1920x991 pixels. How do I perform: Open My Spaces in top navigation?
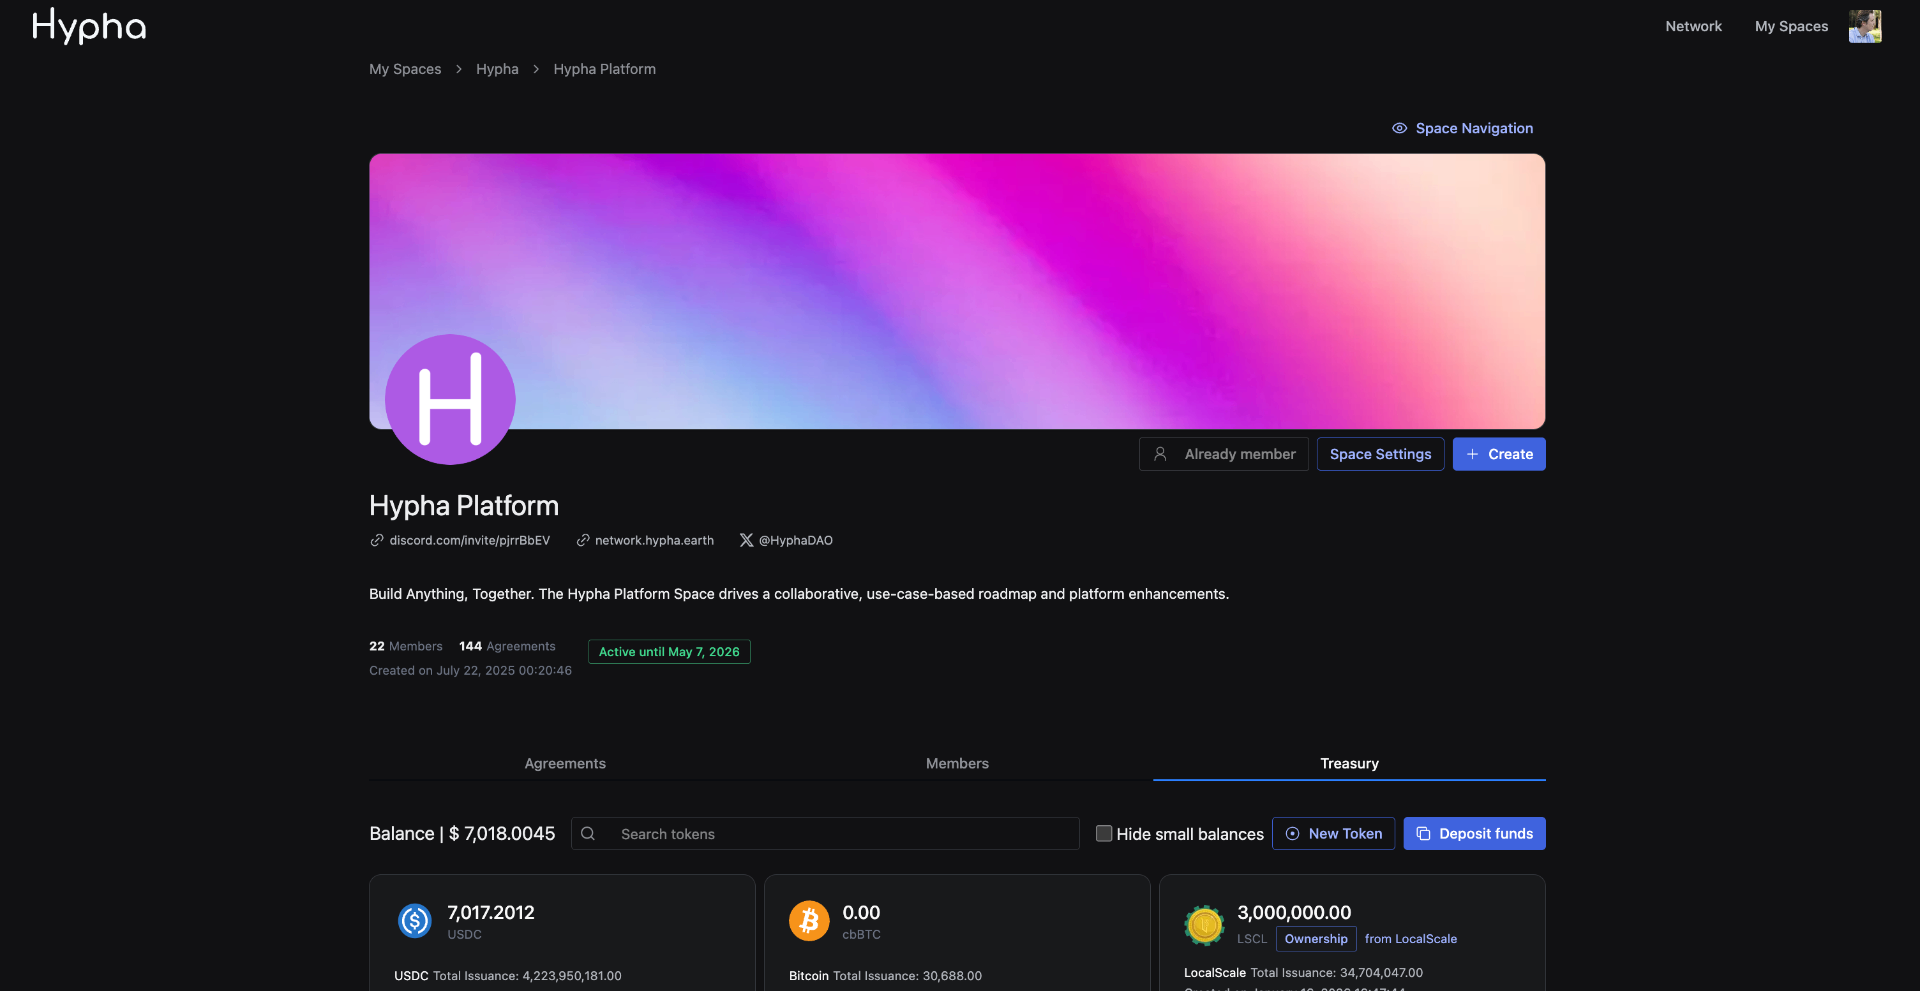(1791, 26)
